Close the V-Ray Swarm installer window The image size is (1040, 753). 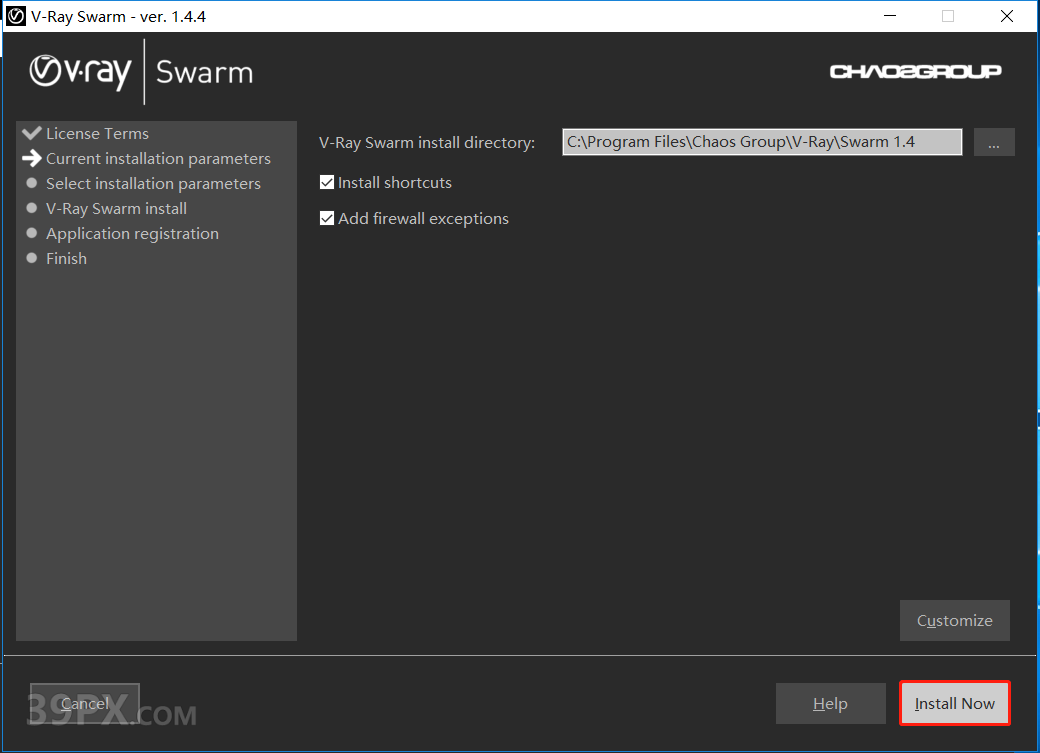pos(1007,16)
